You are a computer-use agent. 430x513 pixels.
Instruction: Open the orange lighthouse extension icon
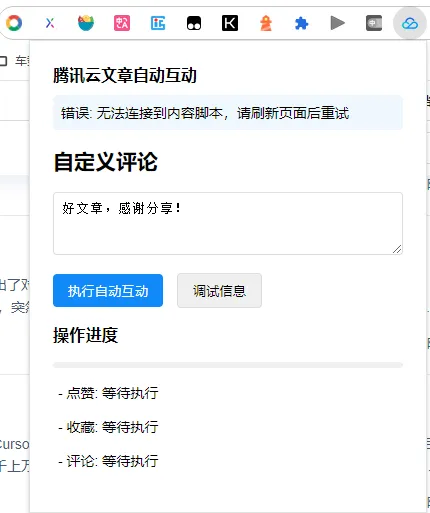click(x=266, y=23)
